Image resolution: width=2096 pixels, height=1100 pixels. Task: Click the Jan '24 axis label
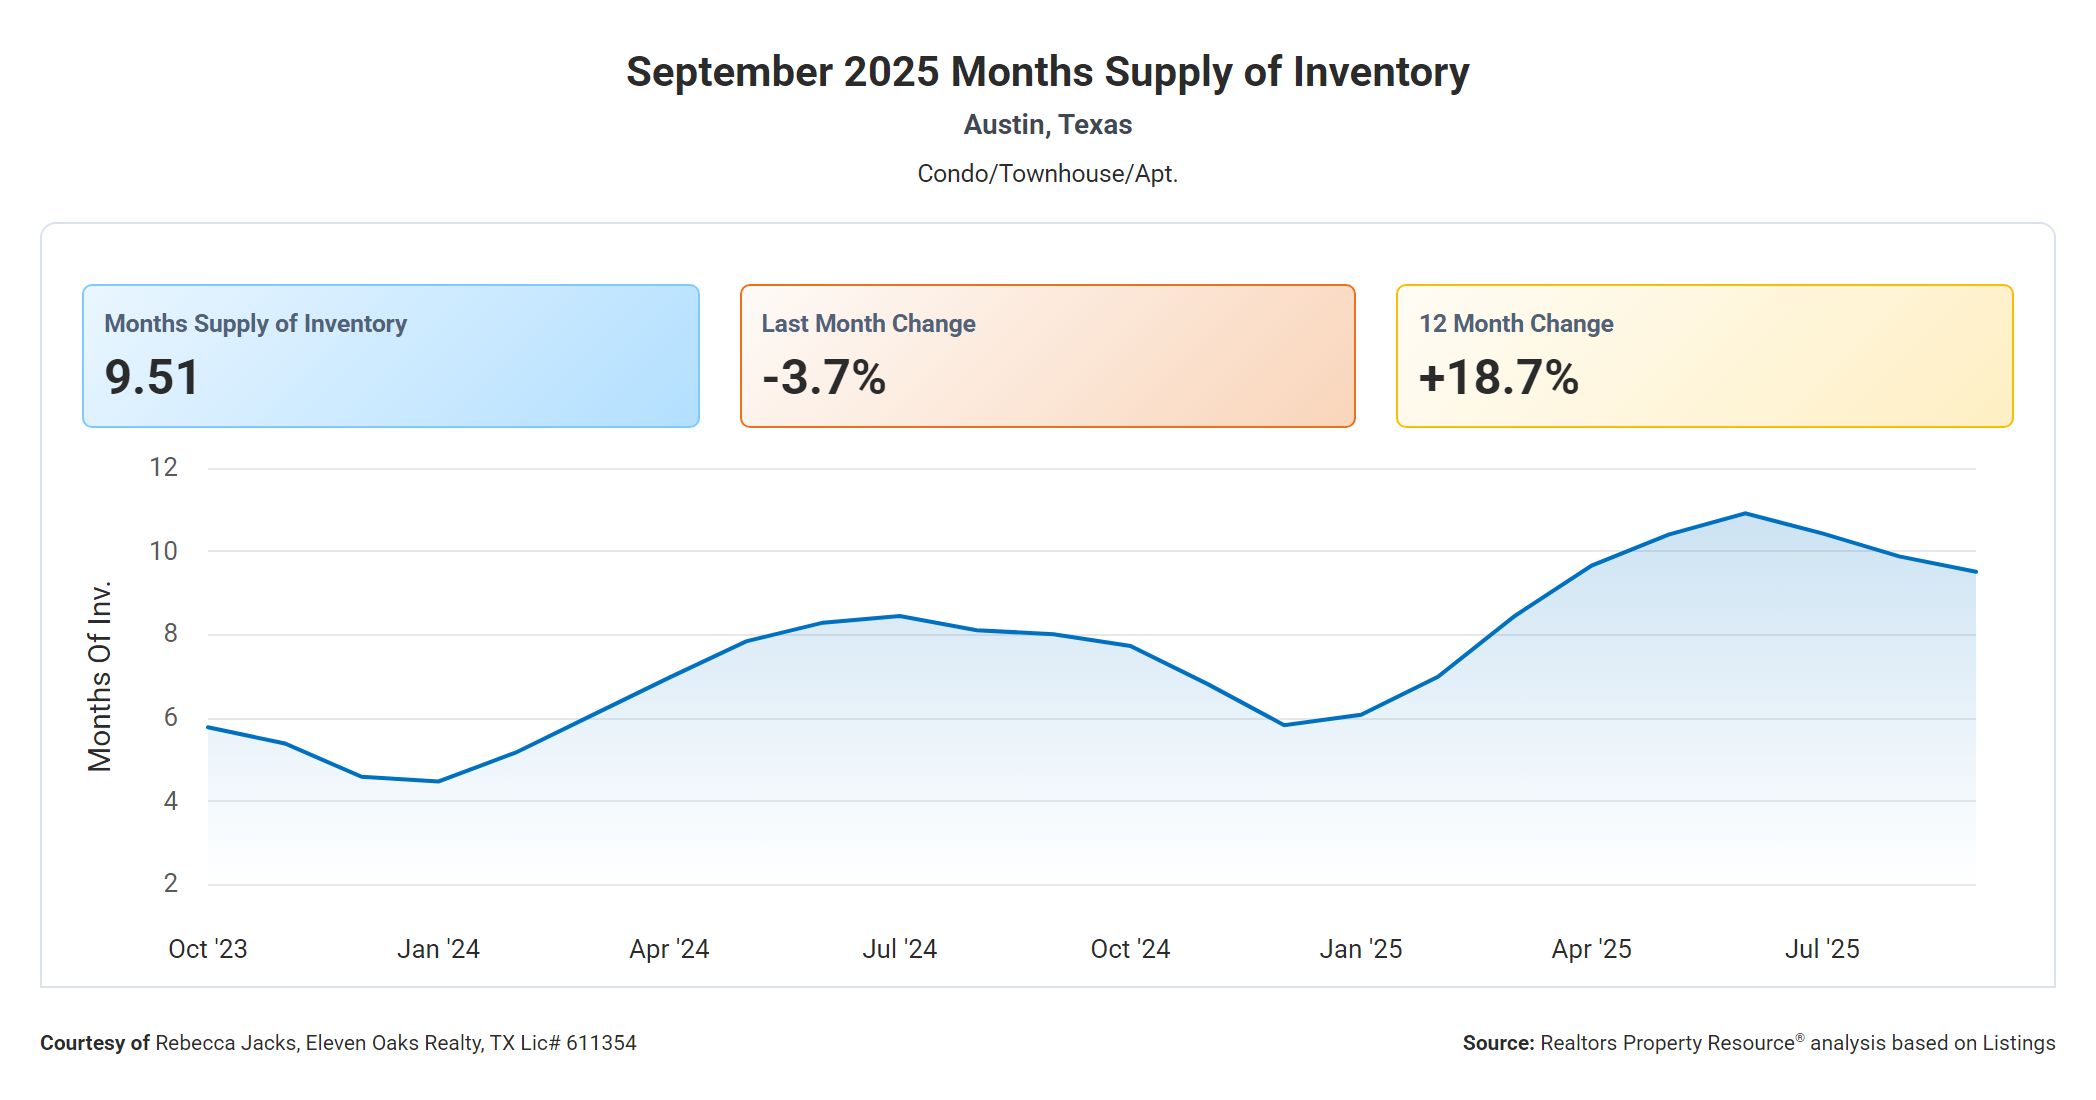pyautogui.click(x=438, y=949)
